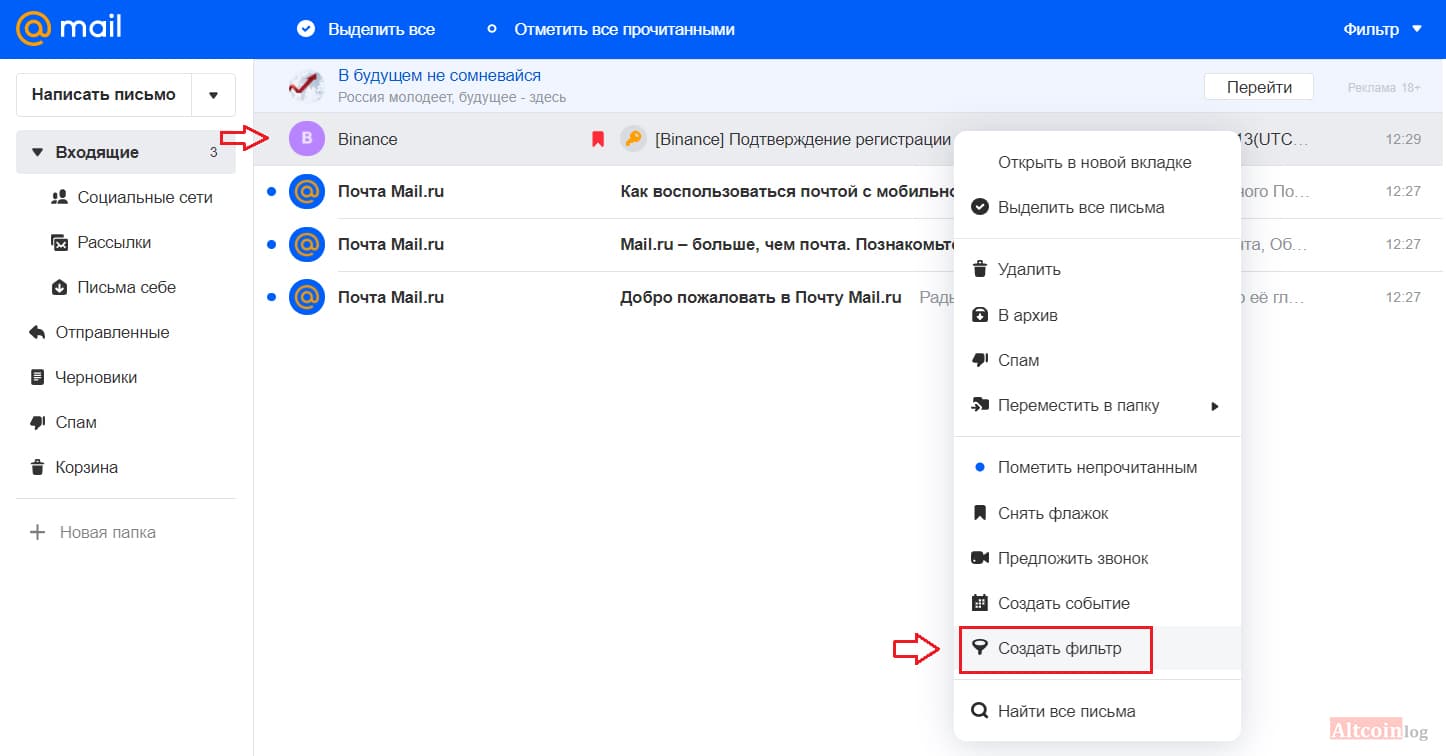The image size is (1446, 756).
Task: Click the Mail.ru logo
Action: click(68, 28)
